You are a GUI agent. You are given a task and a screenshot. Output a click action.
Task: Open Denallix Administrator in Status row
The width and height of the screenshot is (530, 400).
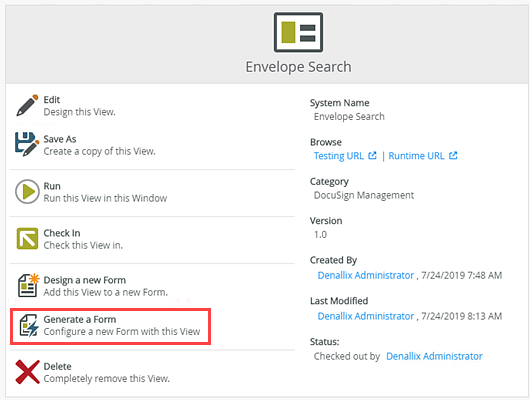pyautogui.click(x=434, y=356)
